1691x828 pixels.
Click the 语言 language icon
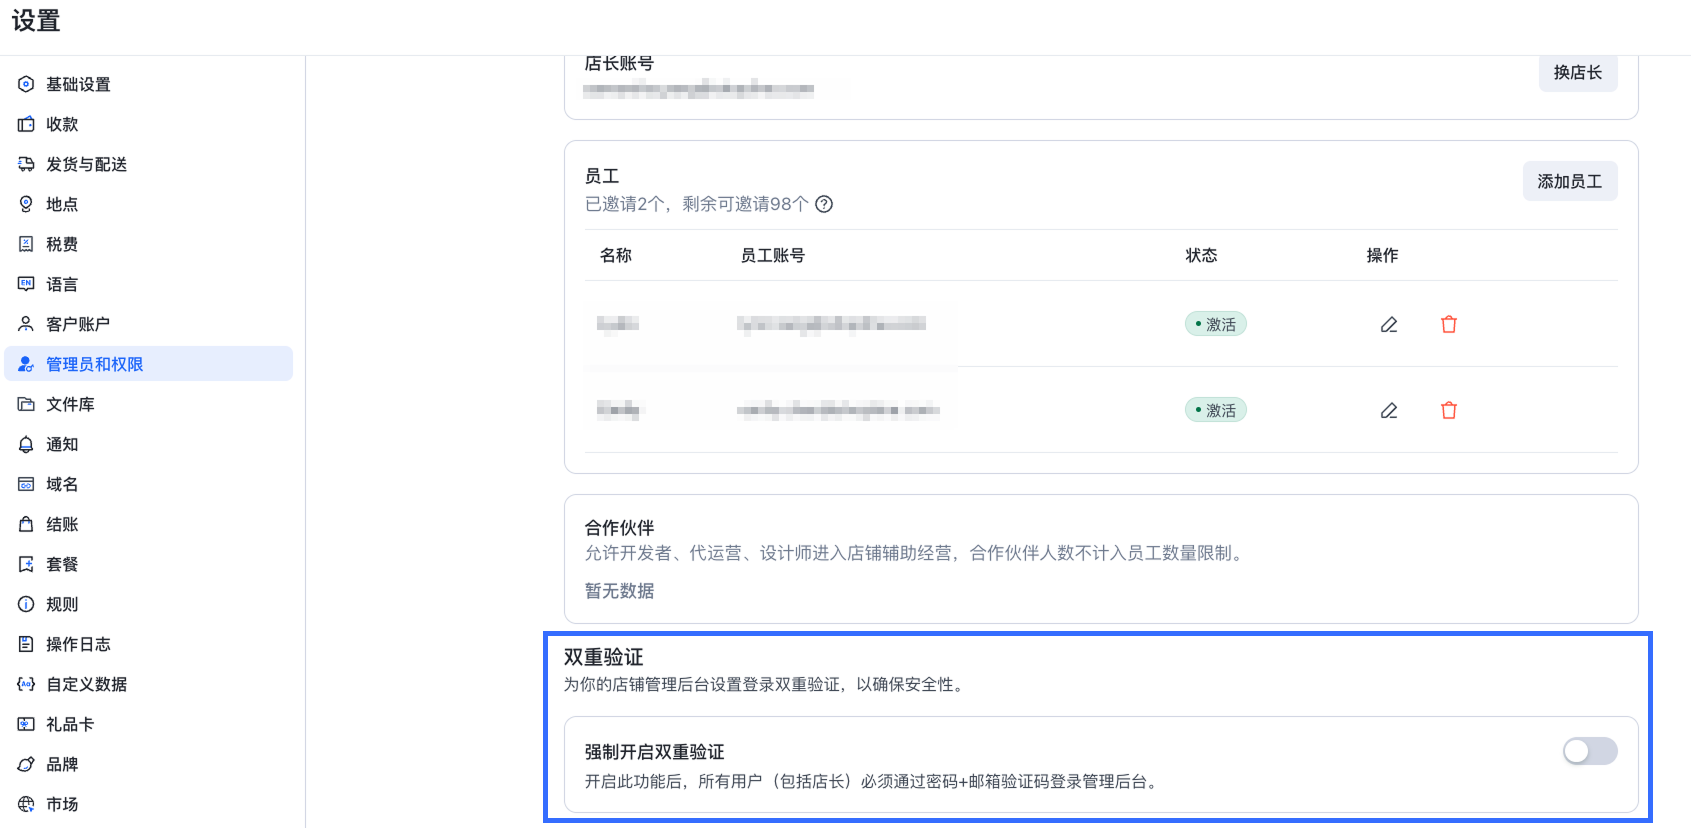pyautogui.click(x=26, y=284)
